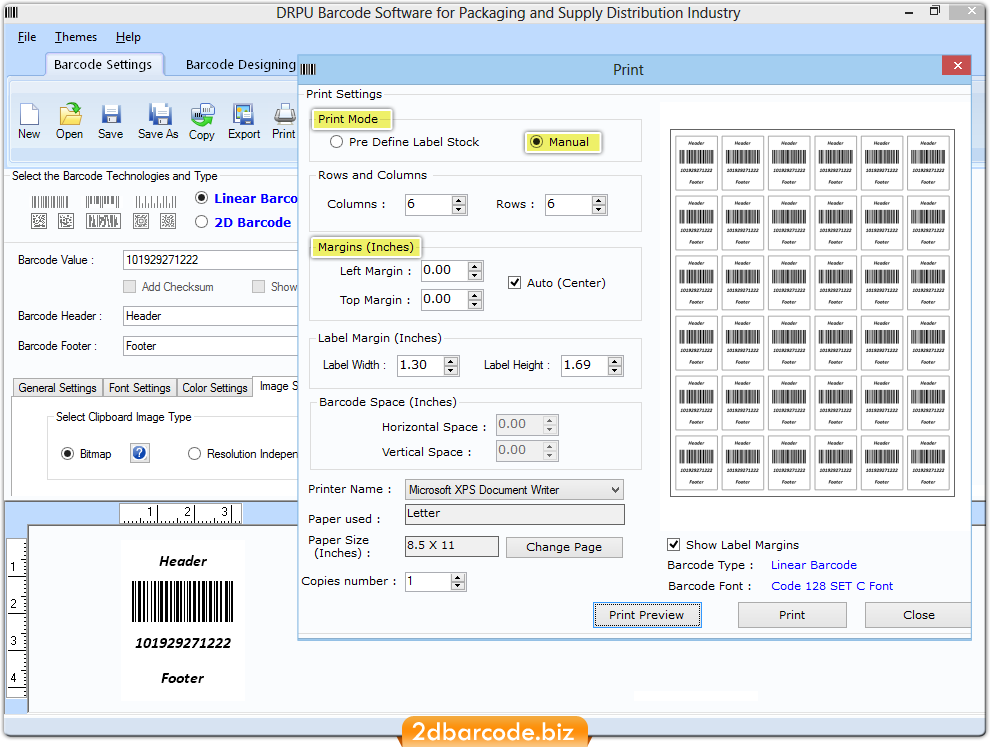
Task: Click the last 2D barcode sample icon
Action: [x=168, y=221]
